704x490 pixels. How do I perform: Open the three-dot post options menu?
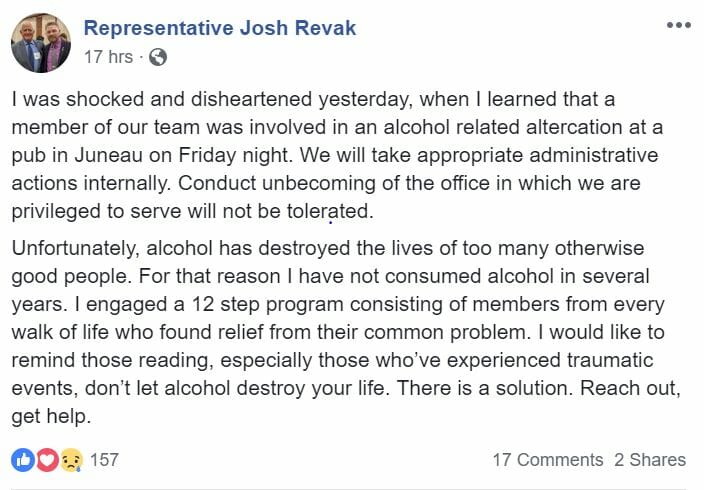point(679,25)
